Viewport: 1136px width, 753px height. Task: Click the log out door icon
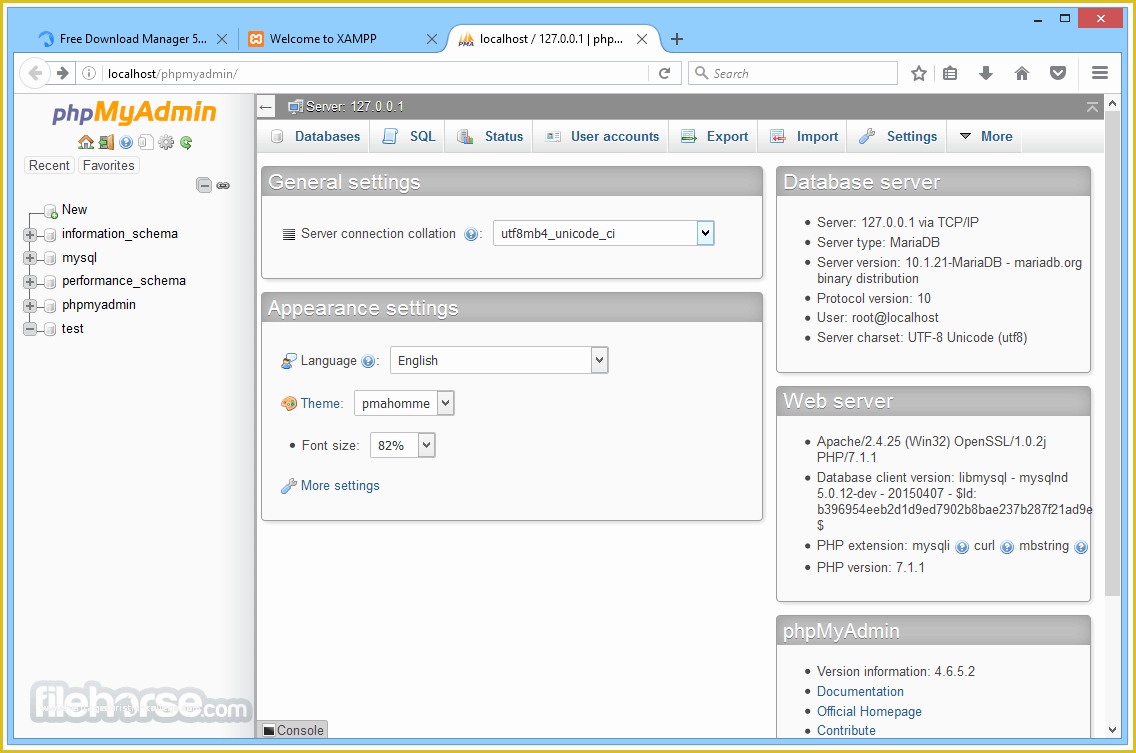pos(106,142)
